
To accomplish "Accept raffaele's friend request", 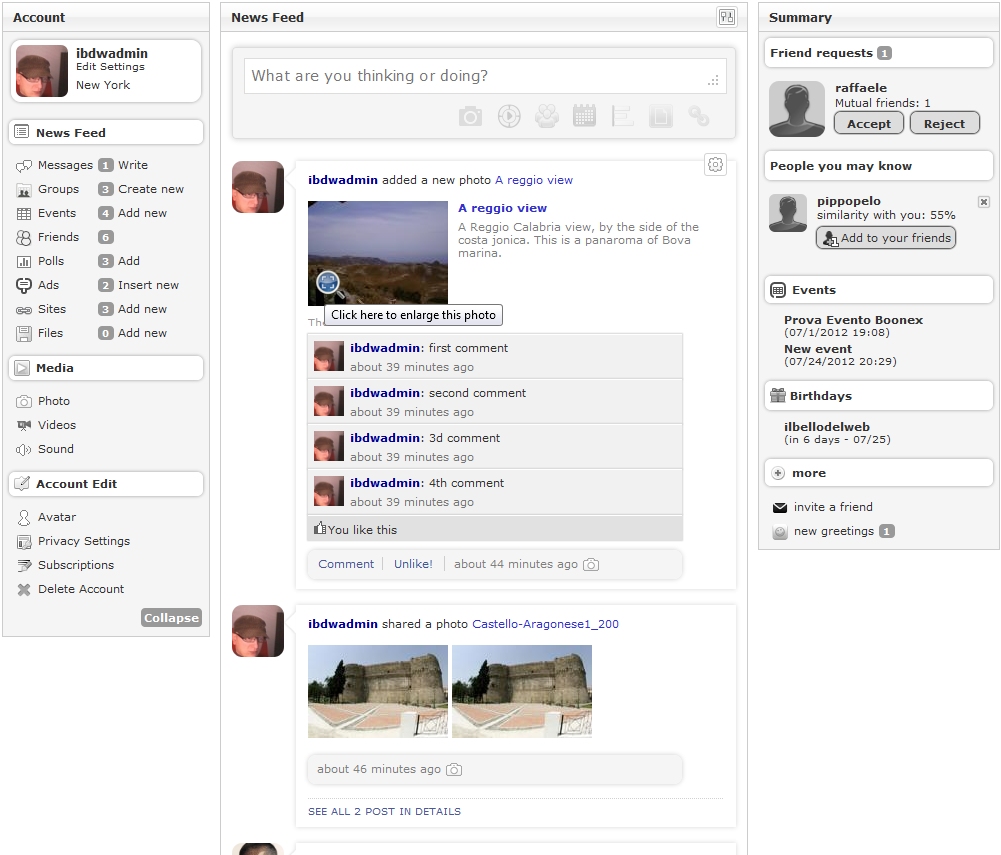I will [x=868, y=124].
